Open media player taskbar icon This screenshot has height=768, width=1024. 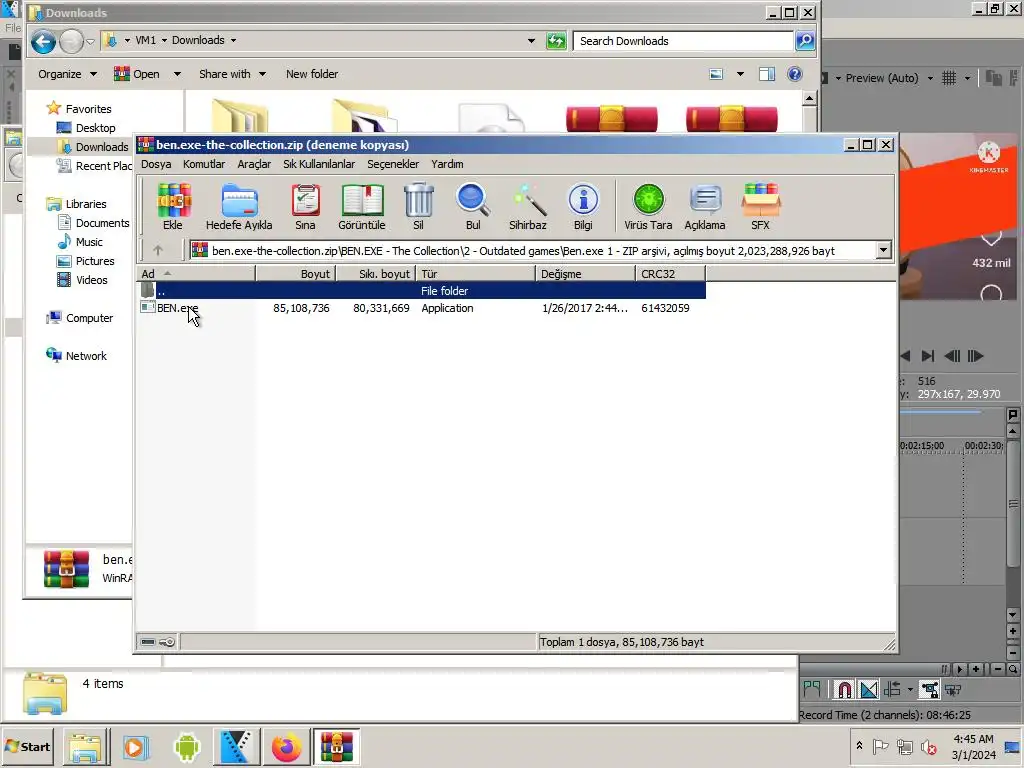pyautogui.click(x=136, y=747)
